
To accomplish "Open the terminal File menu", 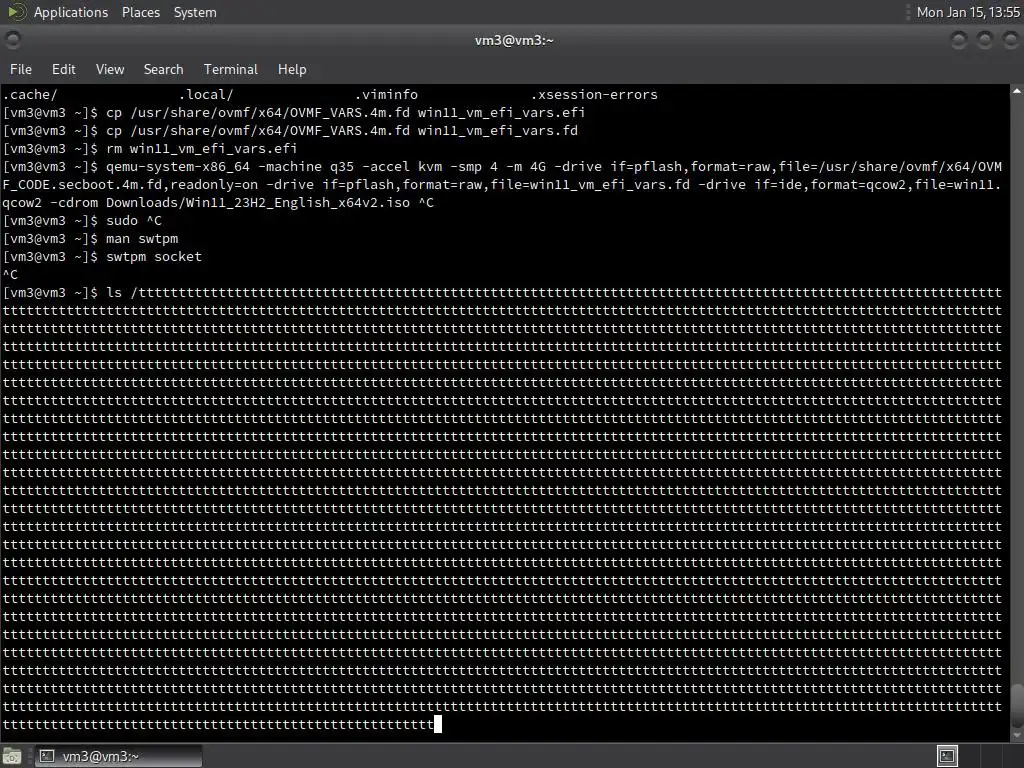I will (21, 69).
